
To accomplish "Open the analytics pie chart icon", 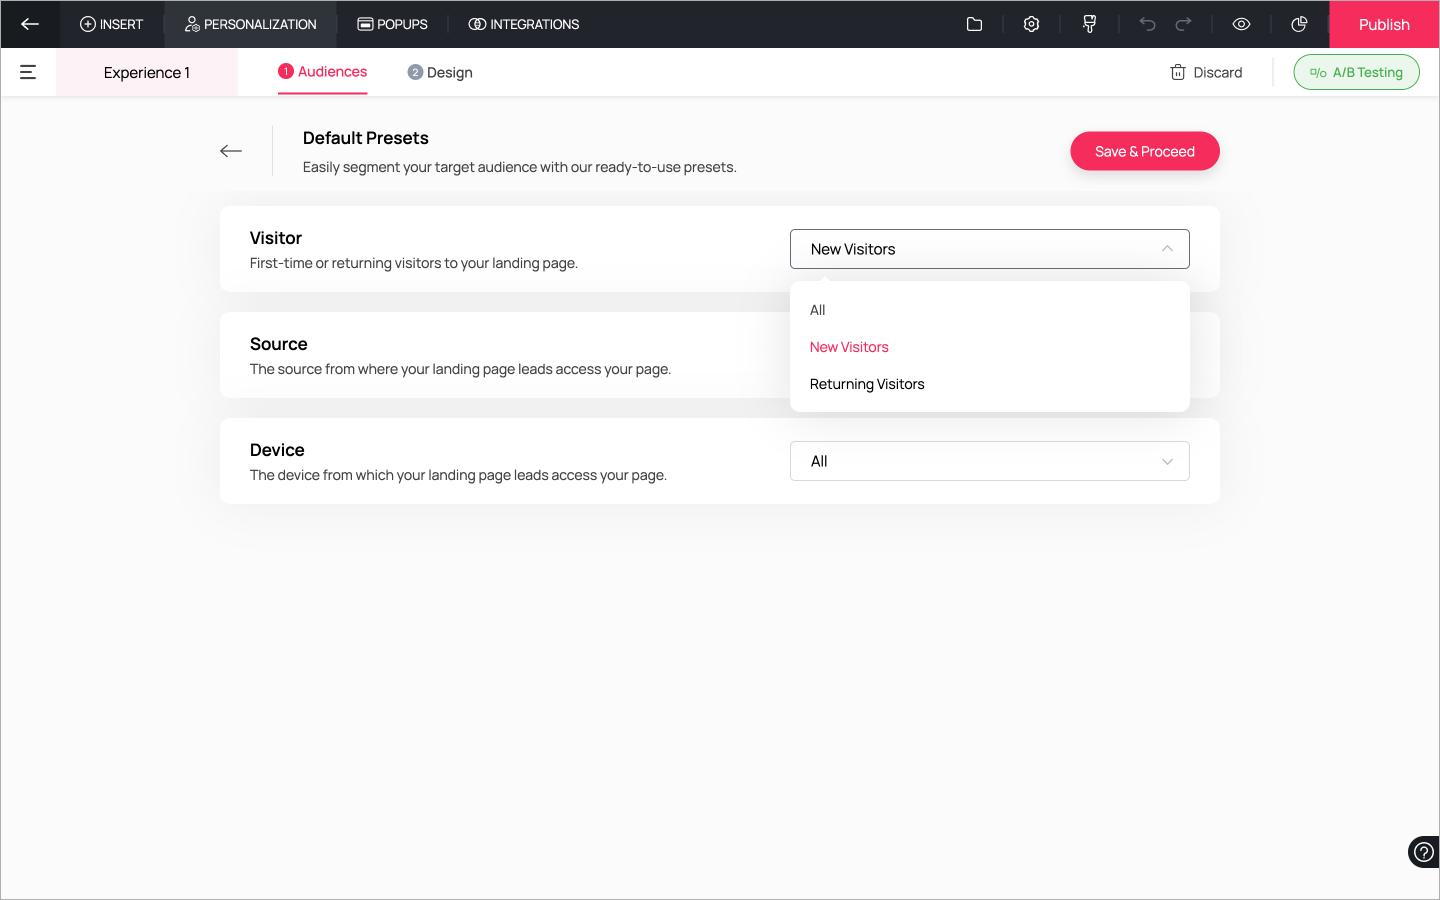I will tap(1299, 24).
